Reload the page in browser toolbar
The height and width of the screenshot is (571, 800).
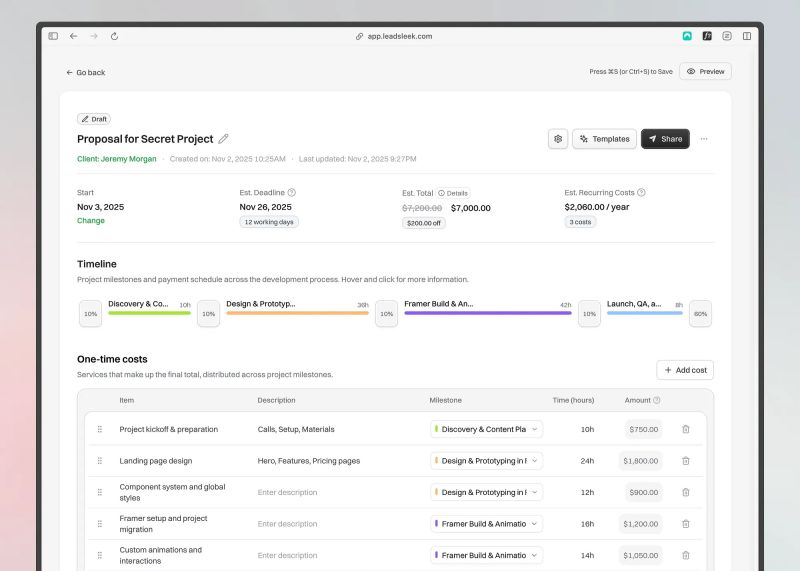(x=114, y=36)
